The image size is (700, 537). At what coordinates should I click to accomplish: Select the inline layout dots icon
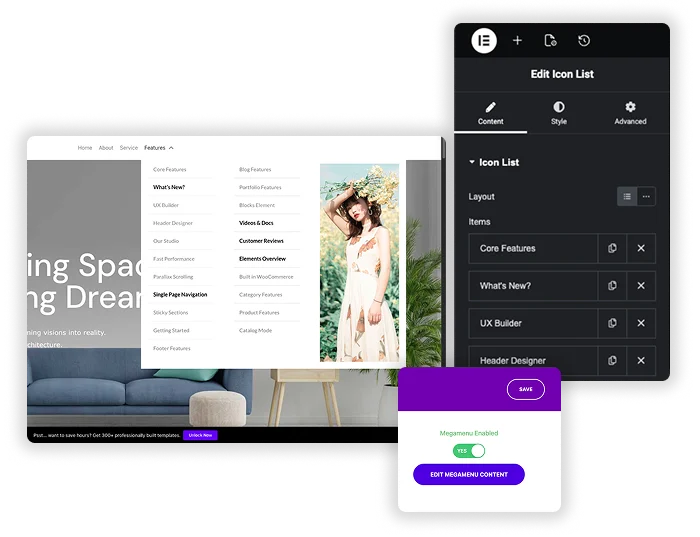pos(646,196)
